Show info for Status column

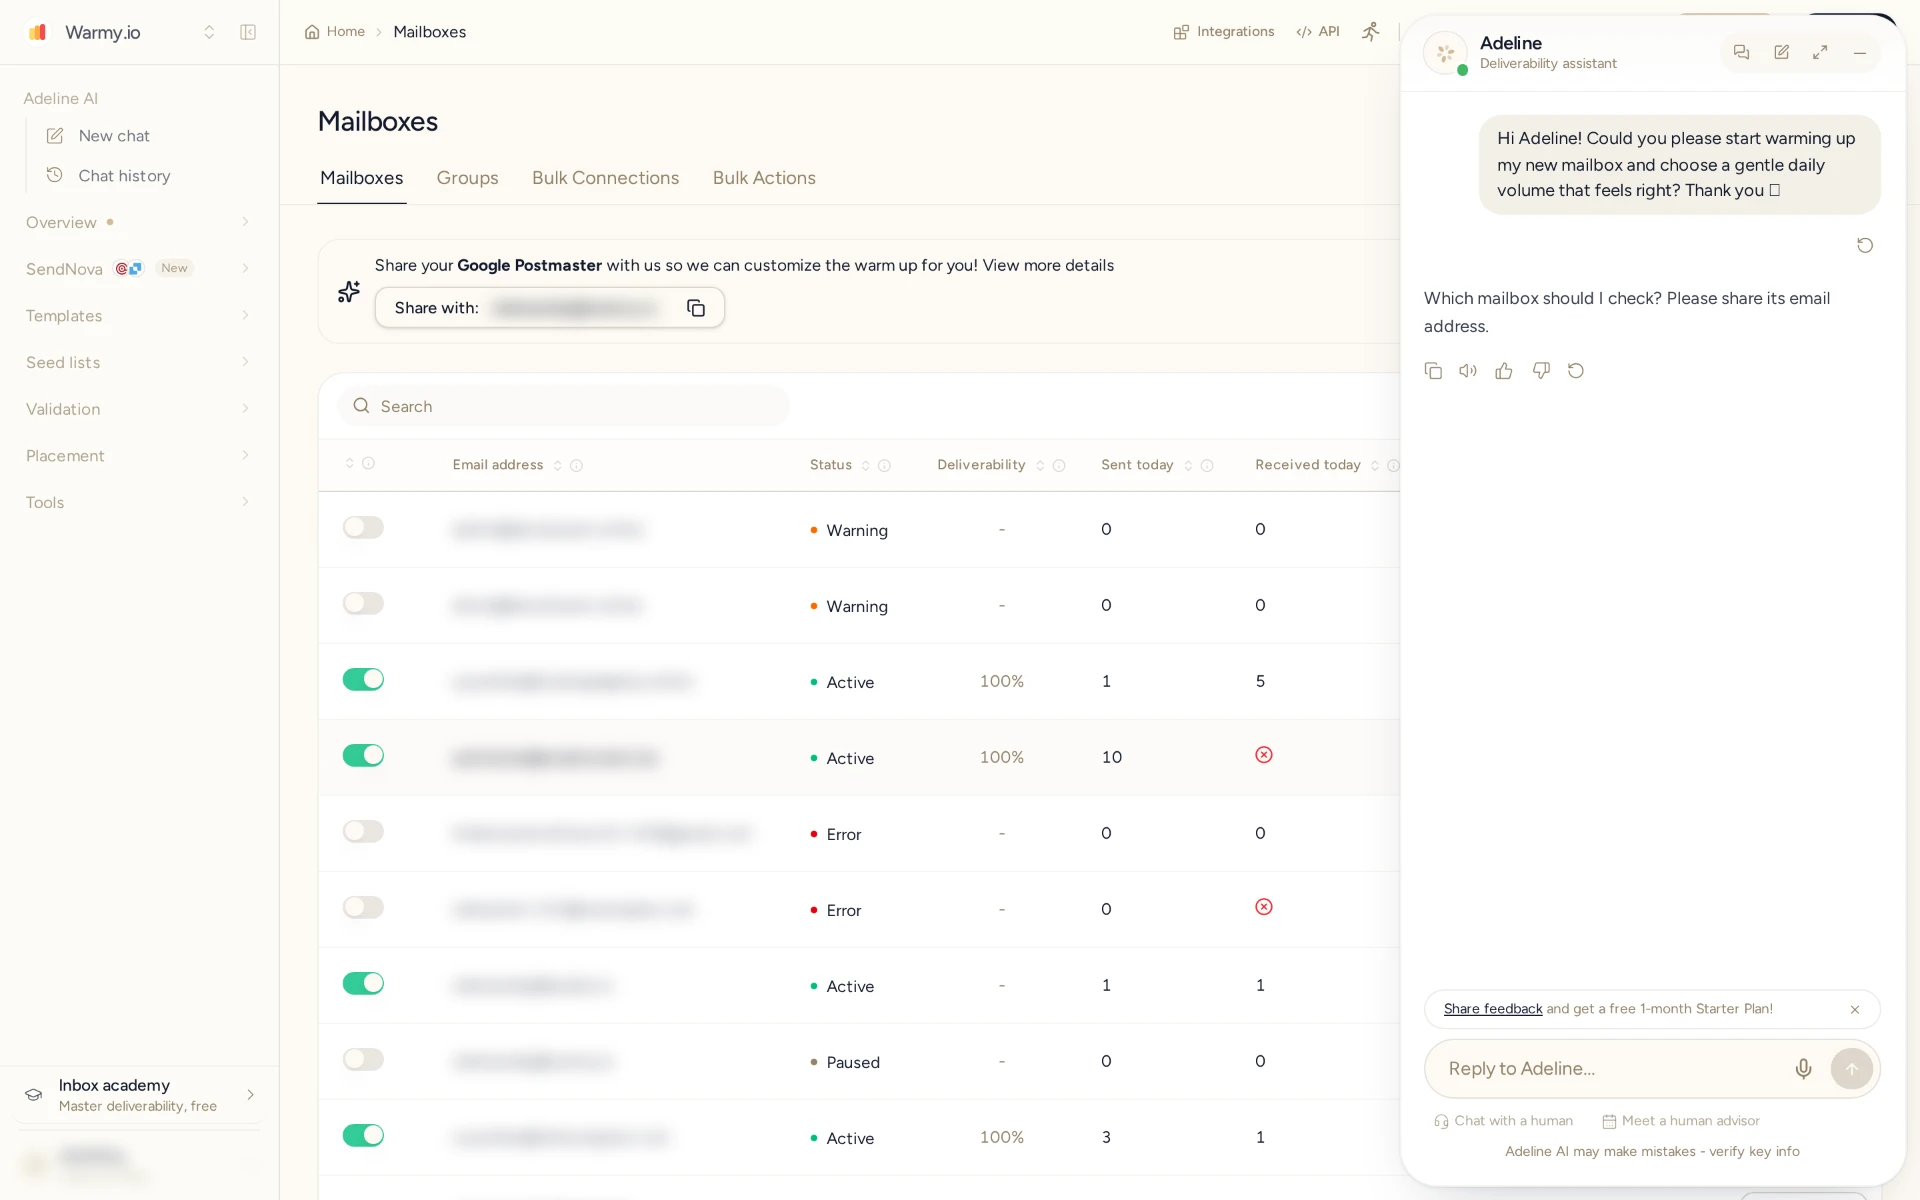pyautogui.click(x=884, y=466)
